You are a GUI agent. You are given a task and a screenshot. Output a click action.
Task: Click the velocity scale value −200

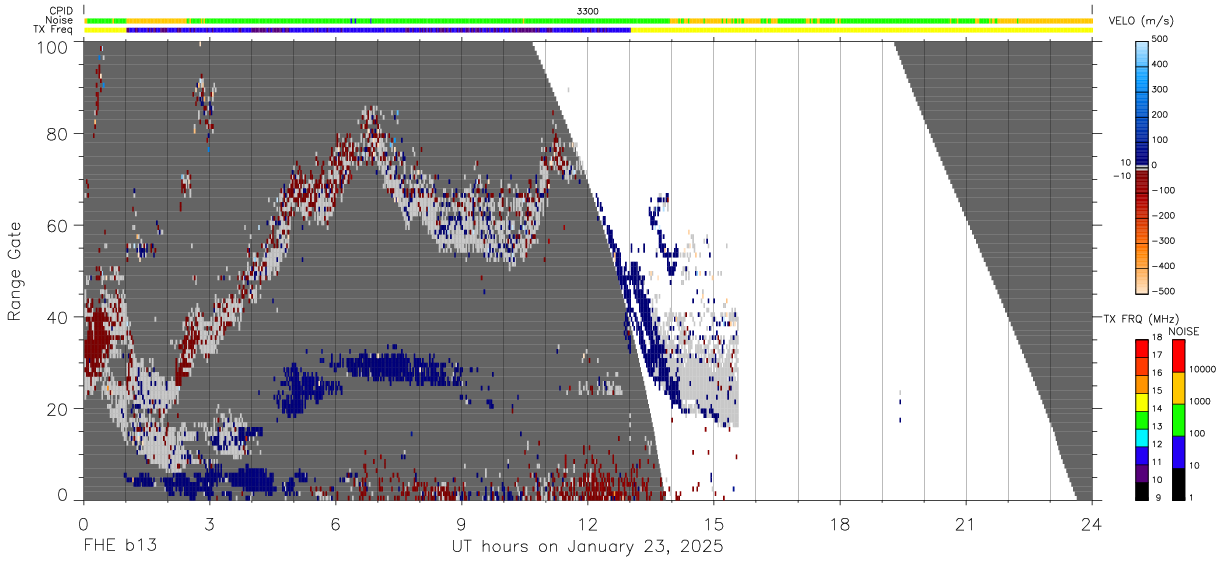point(1163,216)
